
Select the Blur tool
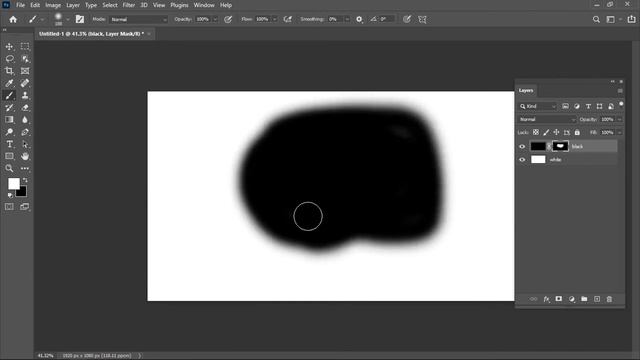point(25,120)
